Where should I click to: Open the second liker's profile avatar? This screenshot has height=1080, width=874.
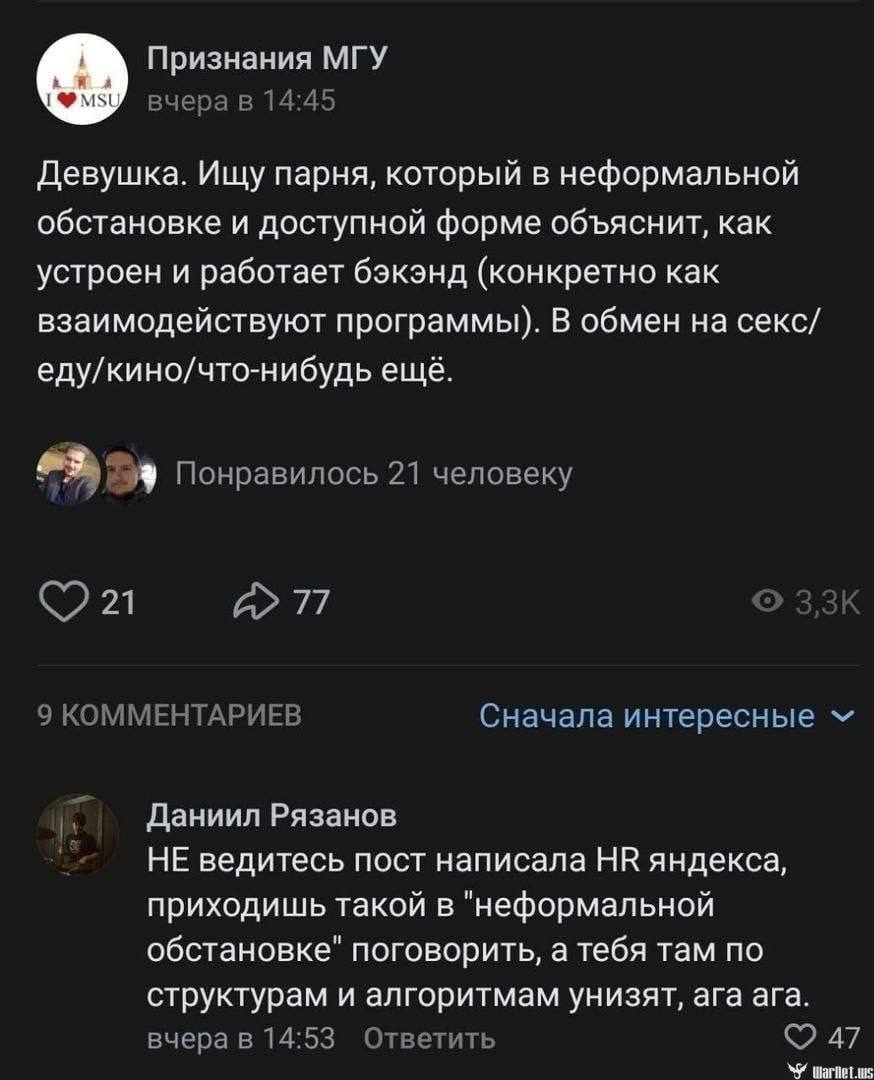point(125,473)
